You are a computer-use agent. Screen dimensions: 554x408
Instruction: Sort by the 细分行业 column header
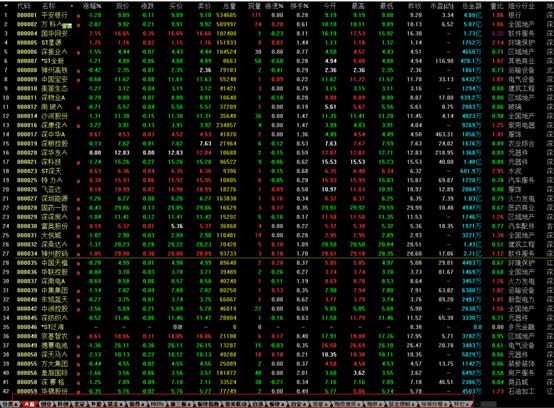pos(521,6)
